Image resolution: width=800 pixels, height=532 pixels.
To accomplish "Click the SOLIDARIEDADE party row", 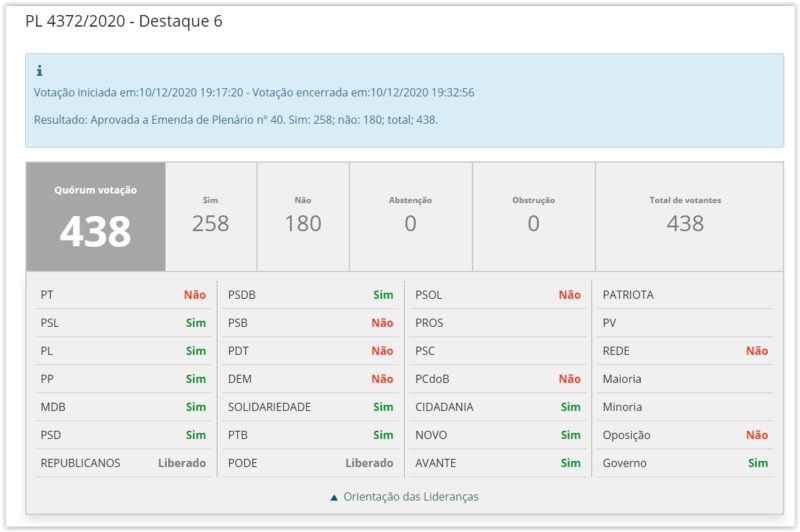I will (x=310, y=407).
